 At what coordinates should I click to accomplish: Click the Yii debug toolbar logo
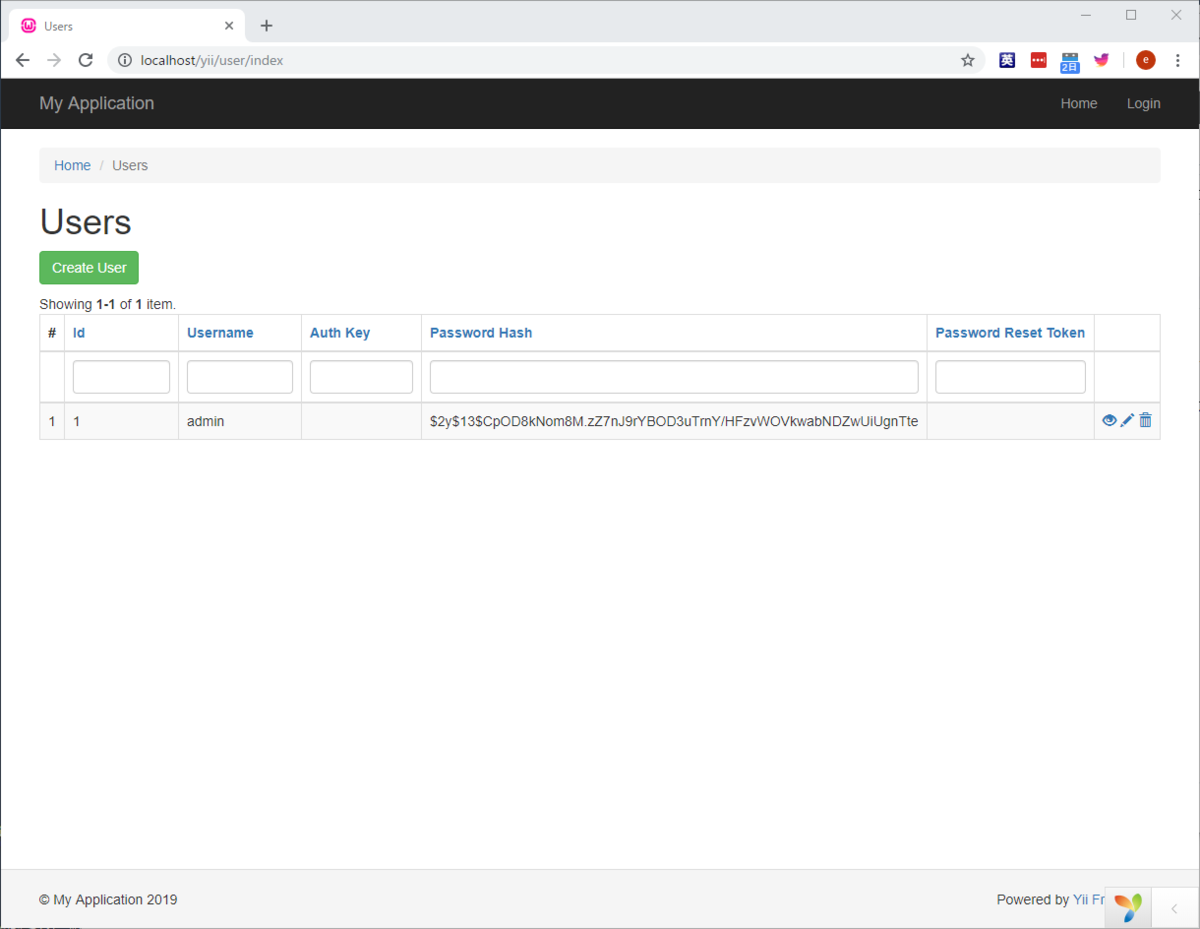click(x=1129, y=907)
